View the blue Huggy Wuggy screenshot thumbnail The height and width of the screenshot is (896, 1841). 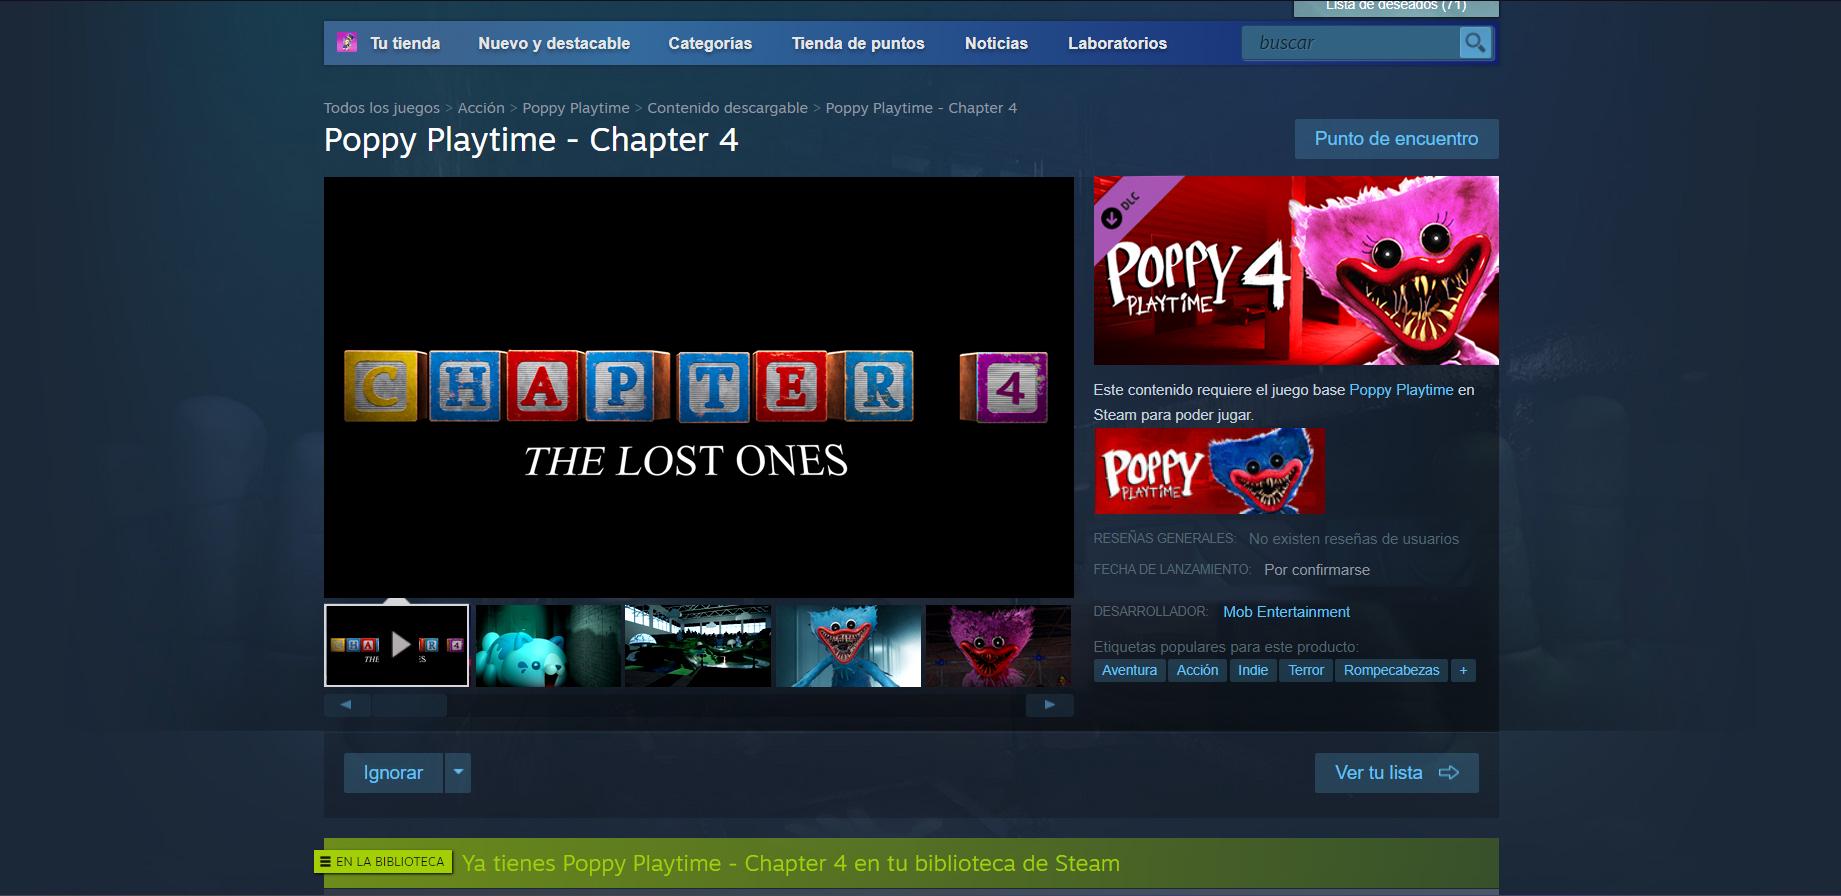click(x=848, y=646)
